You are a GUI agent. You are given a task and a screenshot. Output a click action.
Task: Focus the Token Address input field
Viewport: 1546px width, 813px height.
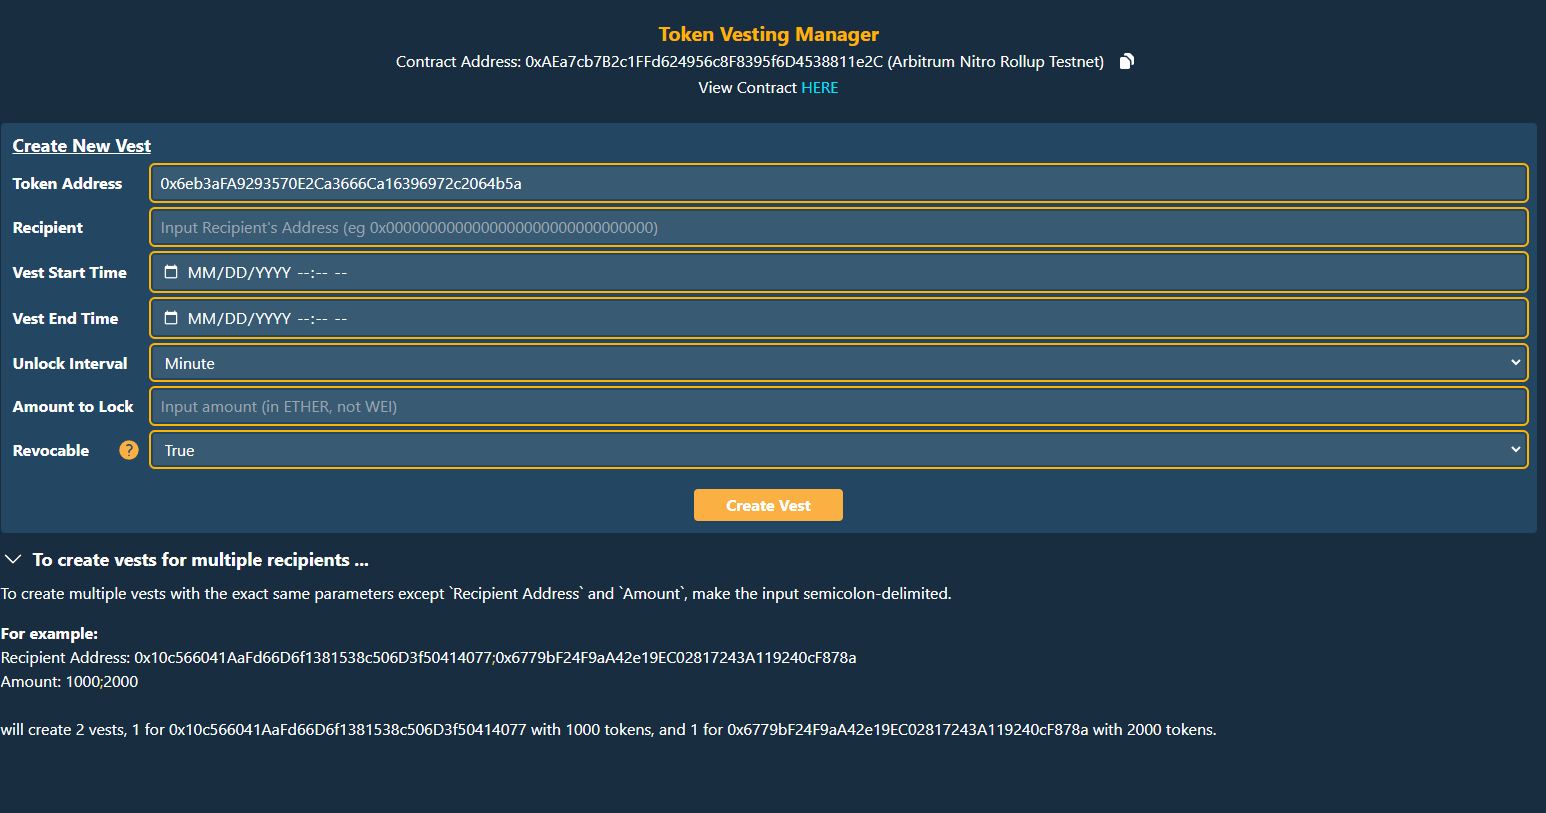[x=839, y=183]
